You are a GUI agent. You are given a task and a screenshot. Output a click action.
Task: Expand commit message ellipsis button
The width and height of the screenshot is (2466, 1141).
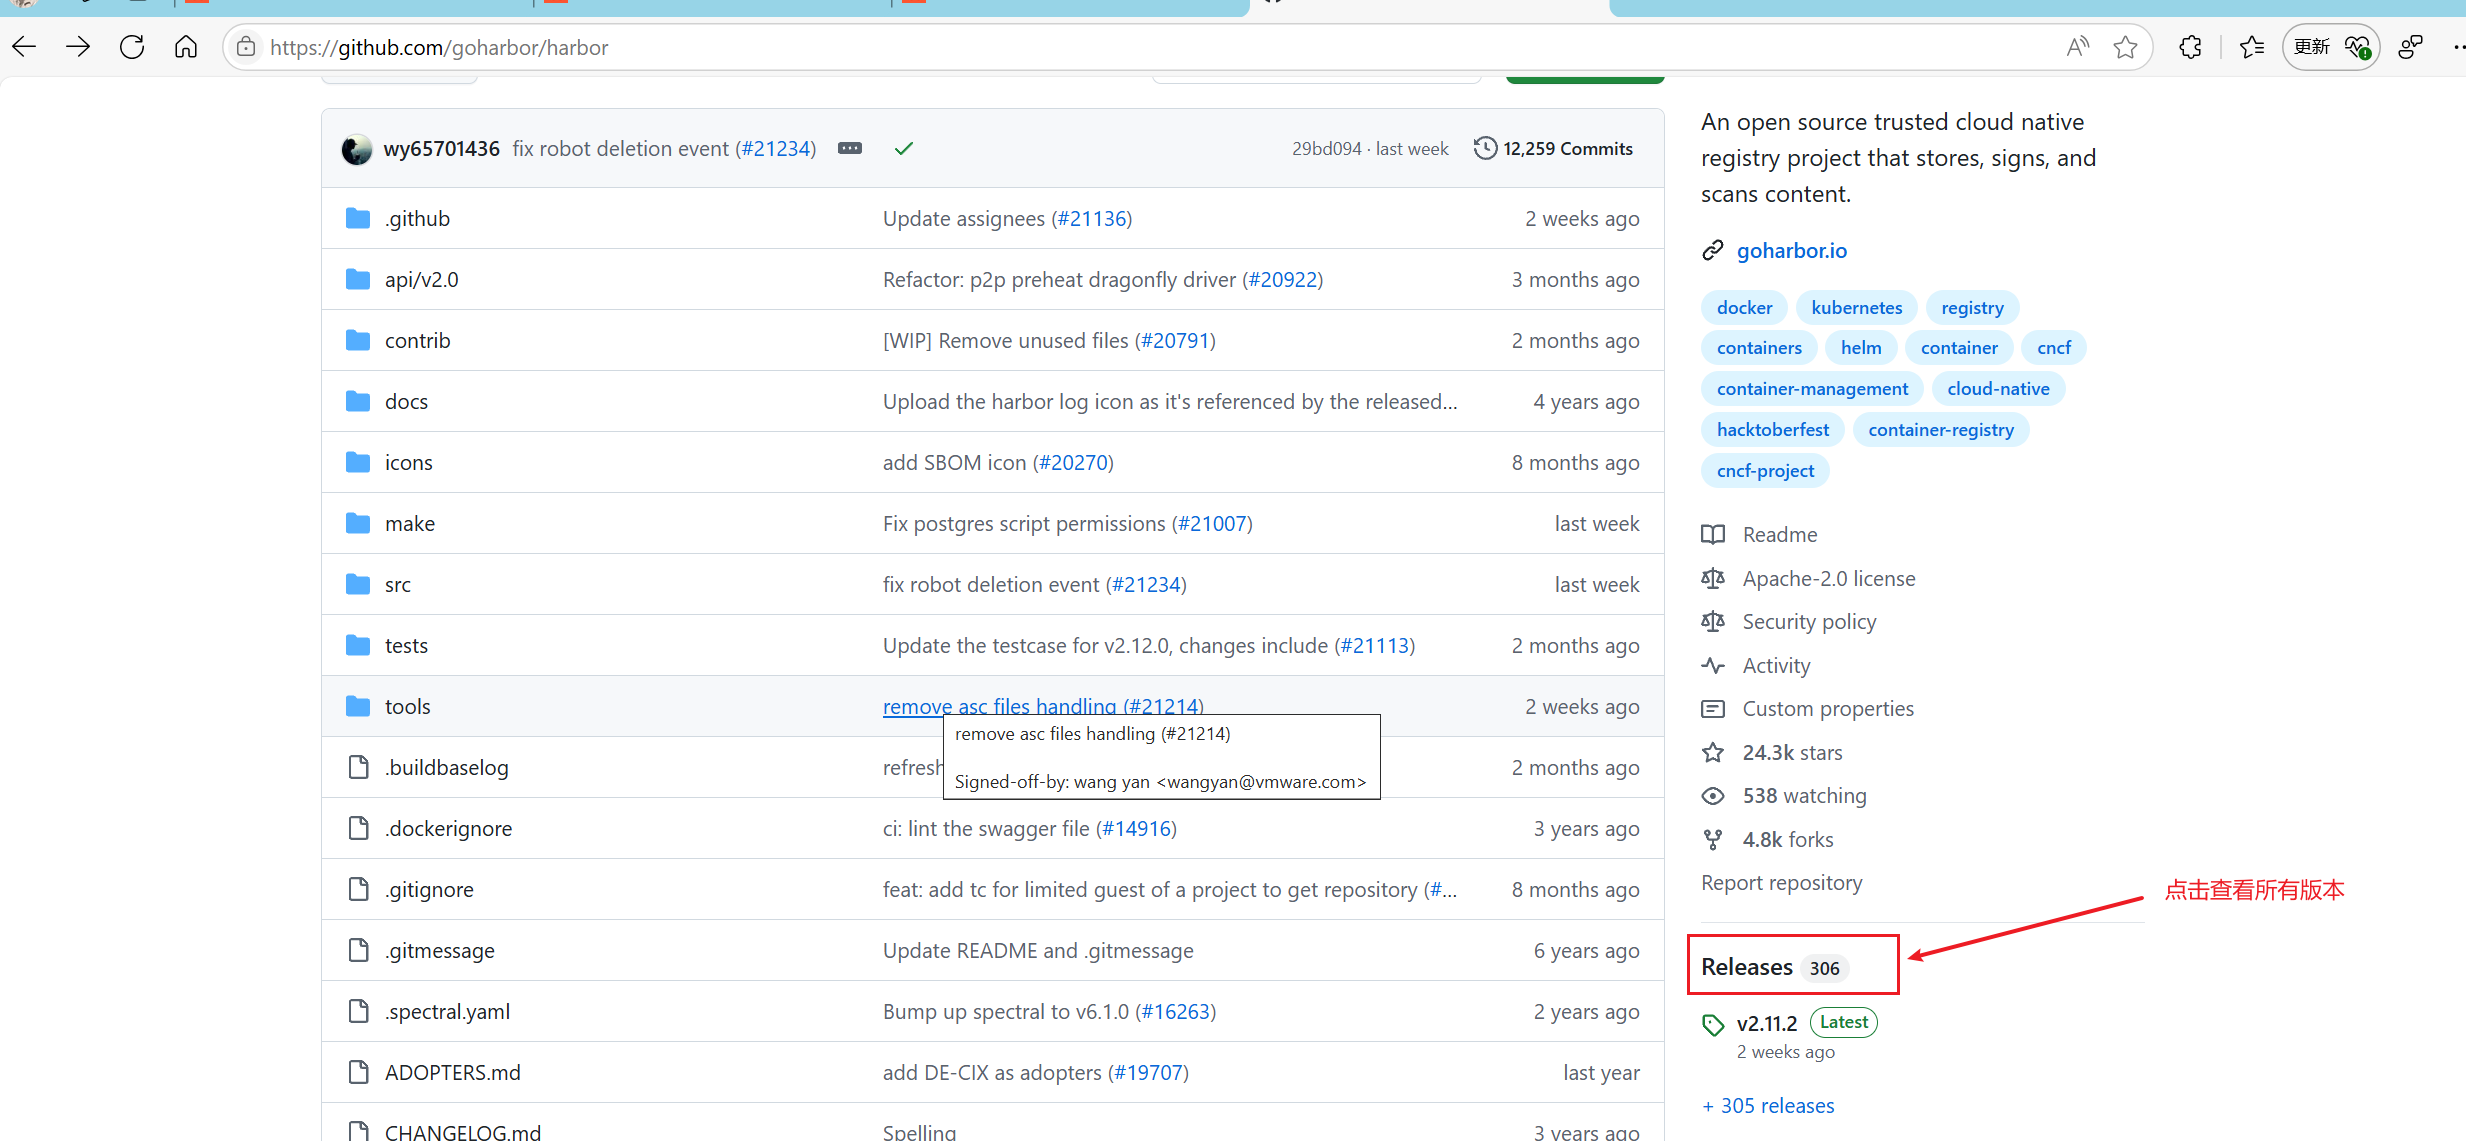point(850,148)
